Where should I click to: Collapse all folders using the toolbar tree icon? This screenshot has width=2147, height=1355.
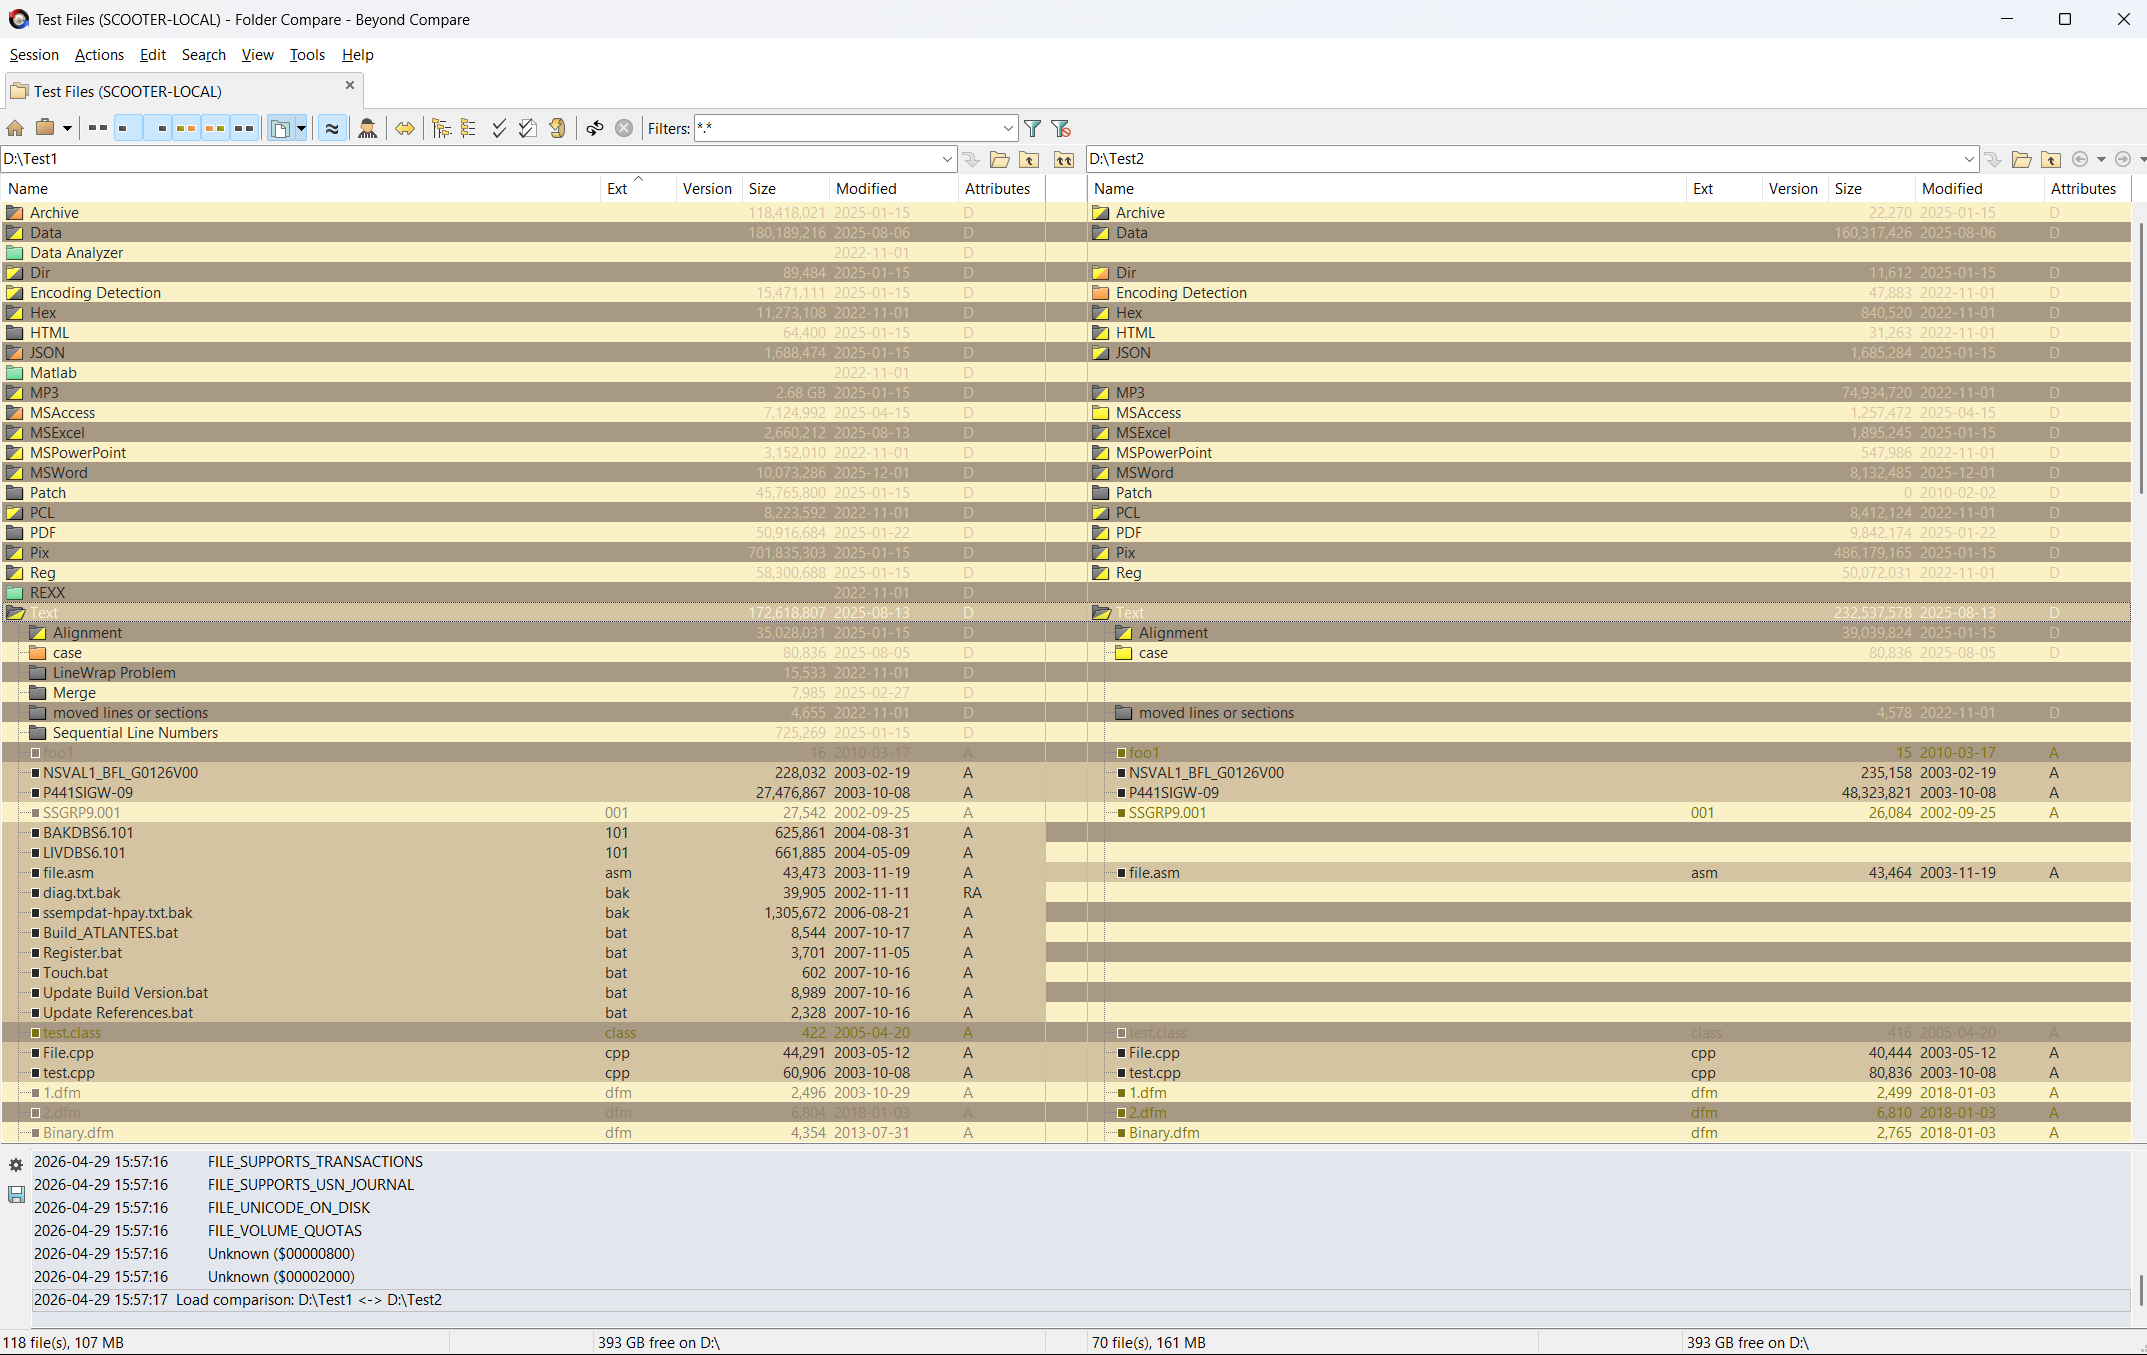point(469,128)
